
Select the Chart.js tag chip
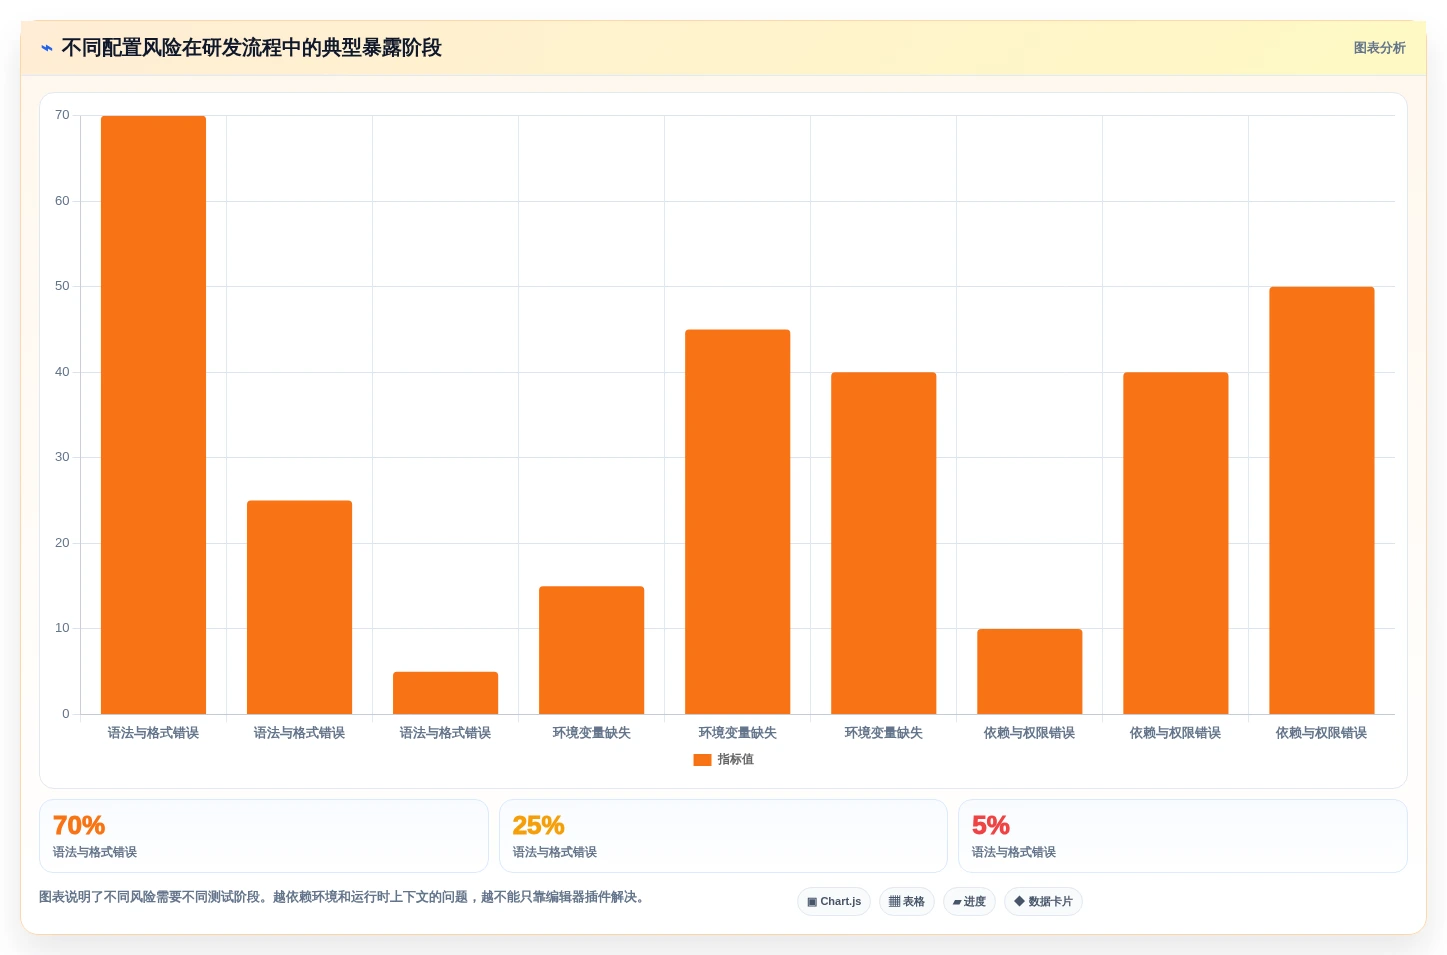[834, 901]
